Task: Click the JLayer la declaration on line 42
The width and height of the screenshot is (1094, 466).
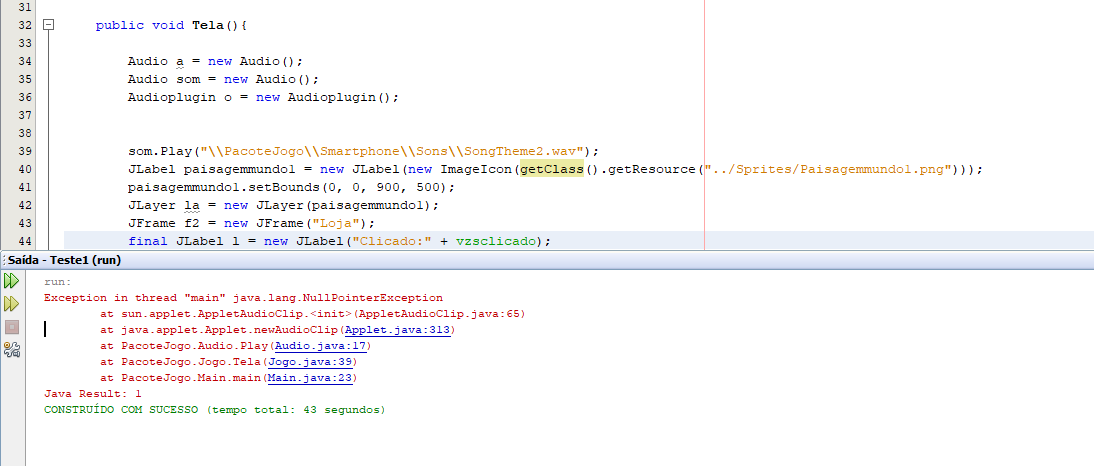Action: coord(283,206)
